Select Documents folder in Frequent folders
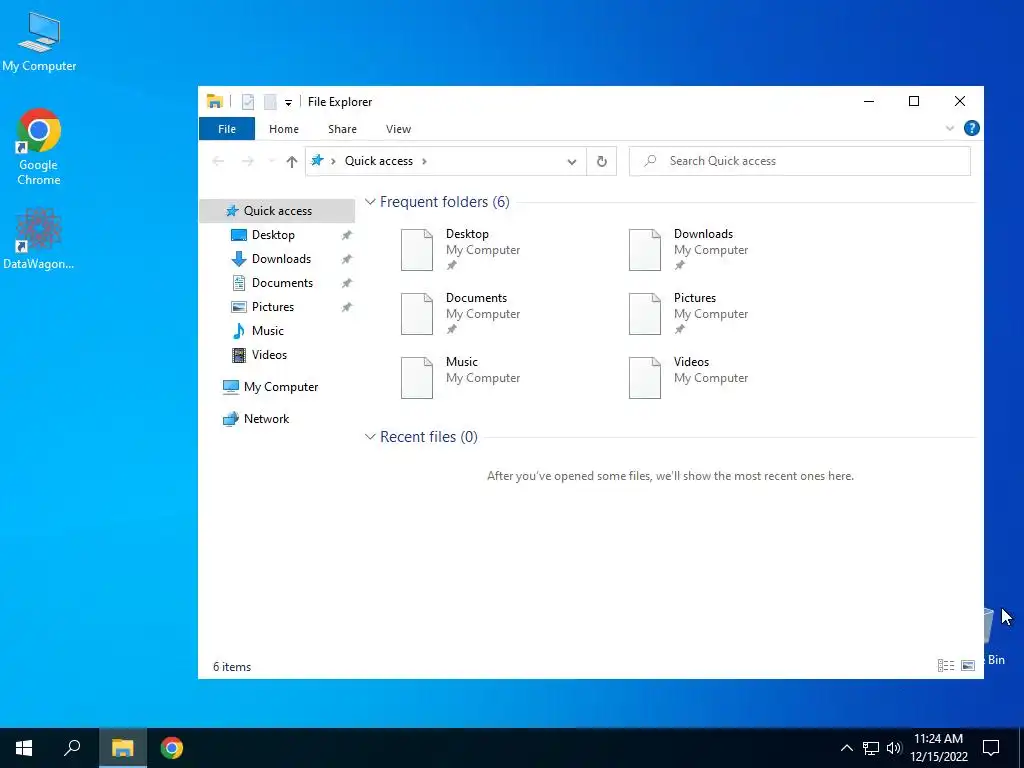1024x768 pixels. [x=460, y=313]
